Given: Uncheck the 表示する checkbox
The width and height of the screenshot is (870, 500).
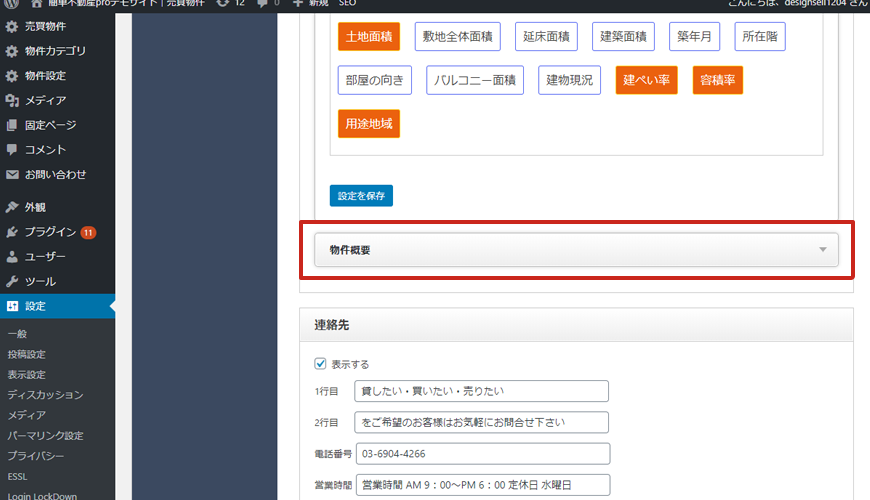Looking at the screenshot, I should pyautogui.click(x=320, y=364).
